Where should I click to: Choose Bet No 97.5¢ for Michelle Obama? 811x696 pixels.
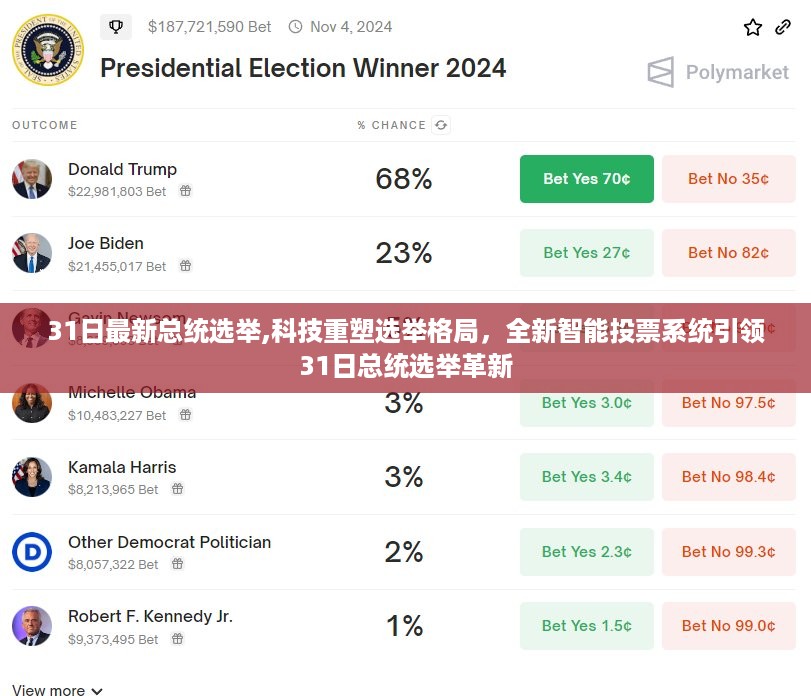(728, 403)
